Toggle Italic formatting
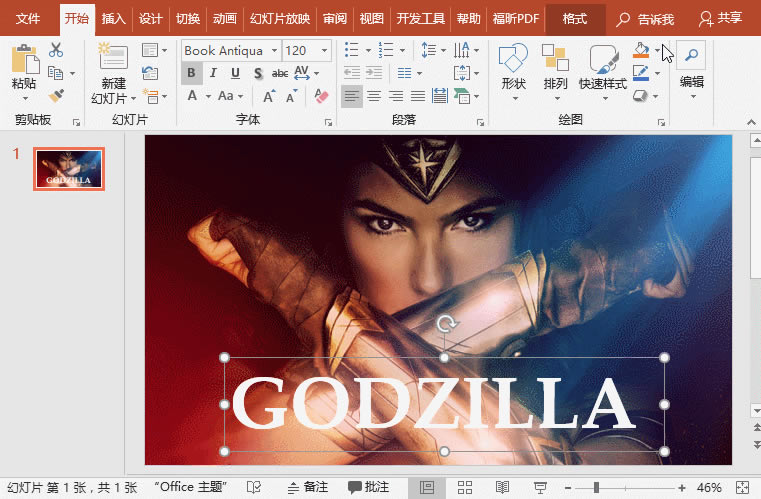 tap(213, 73)
